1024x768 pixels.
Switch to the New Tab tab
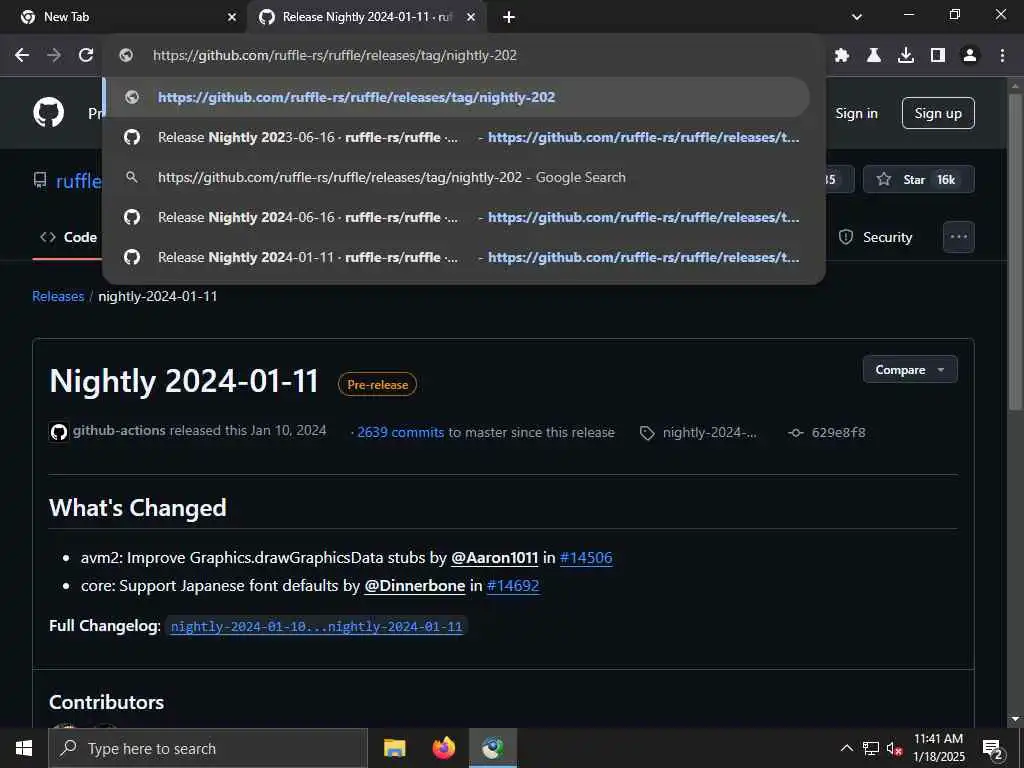(x=123, y=18)
